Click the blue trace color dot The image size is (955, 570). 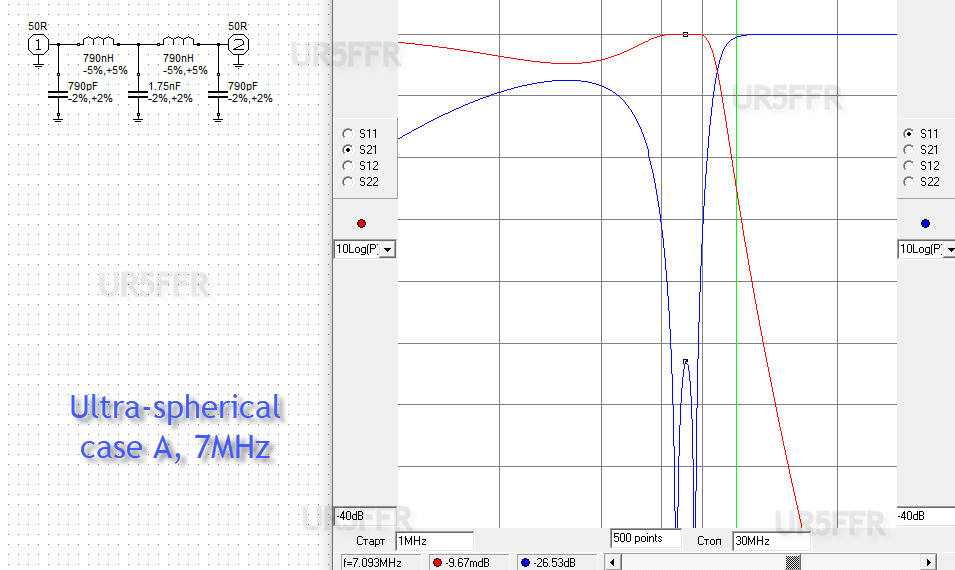click(925, 223)
